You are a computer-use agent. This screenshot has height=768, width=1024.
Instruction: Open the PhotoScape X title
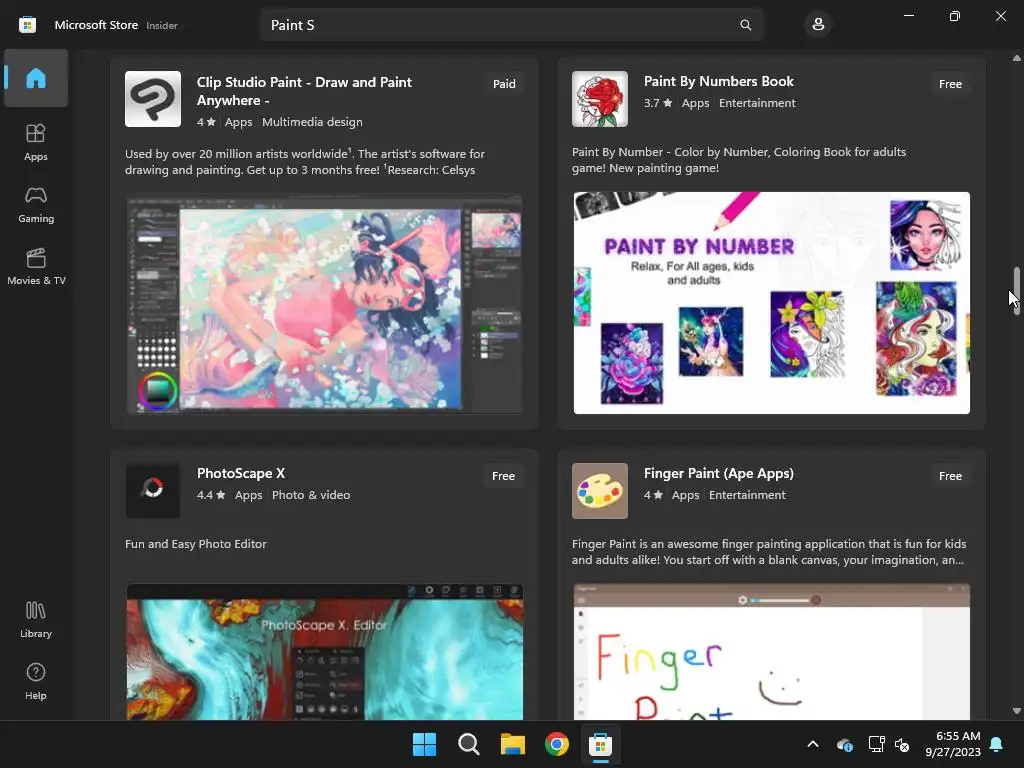(241, 473)
